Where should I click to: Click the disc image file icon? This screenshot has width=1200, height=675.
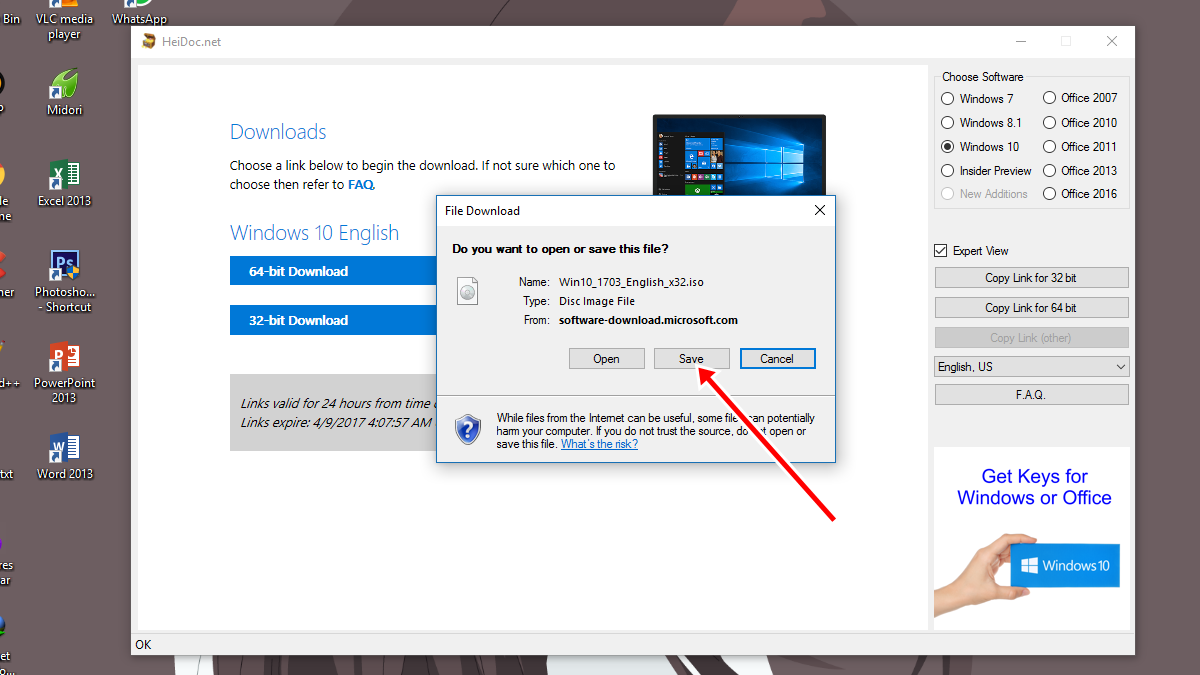coord(468,291)
